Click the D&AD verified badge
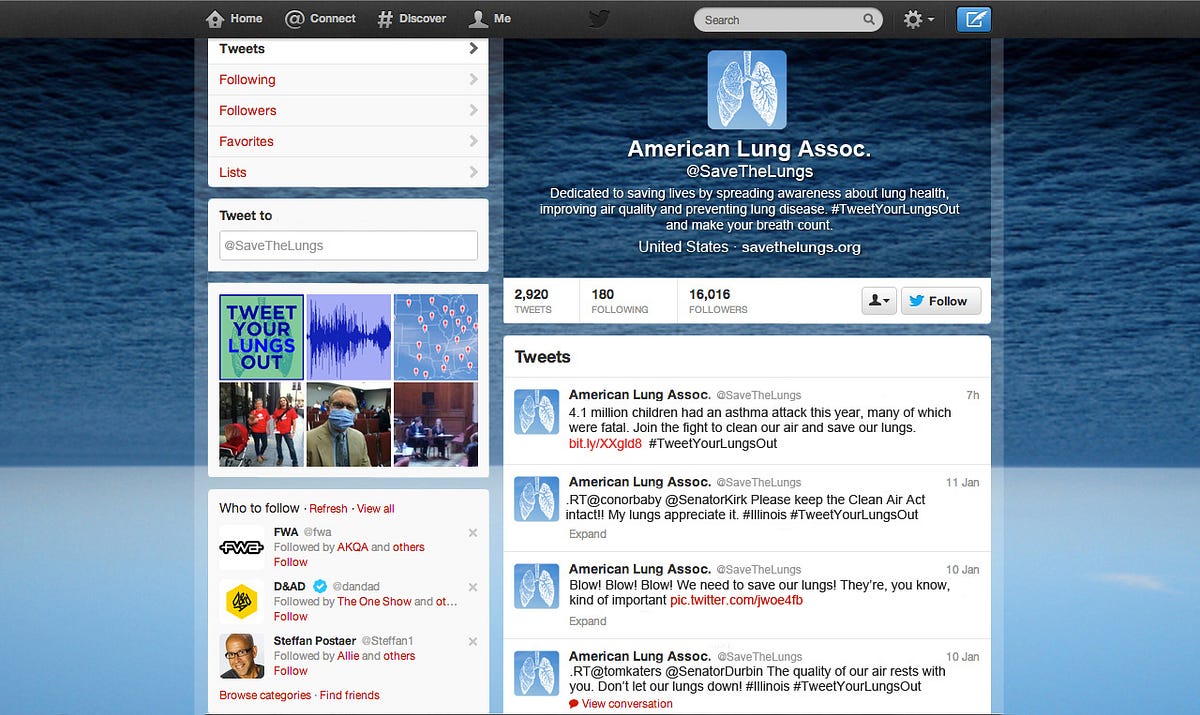The image size is (1200, 715). 320,586
